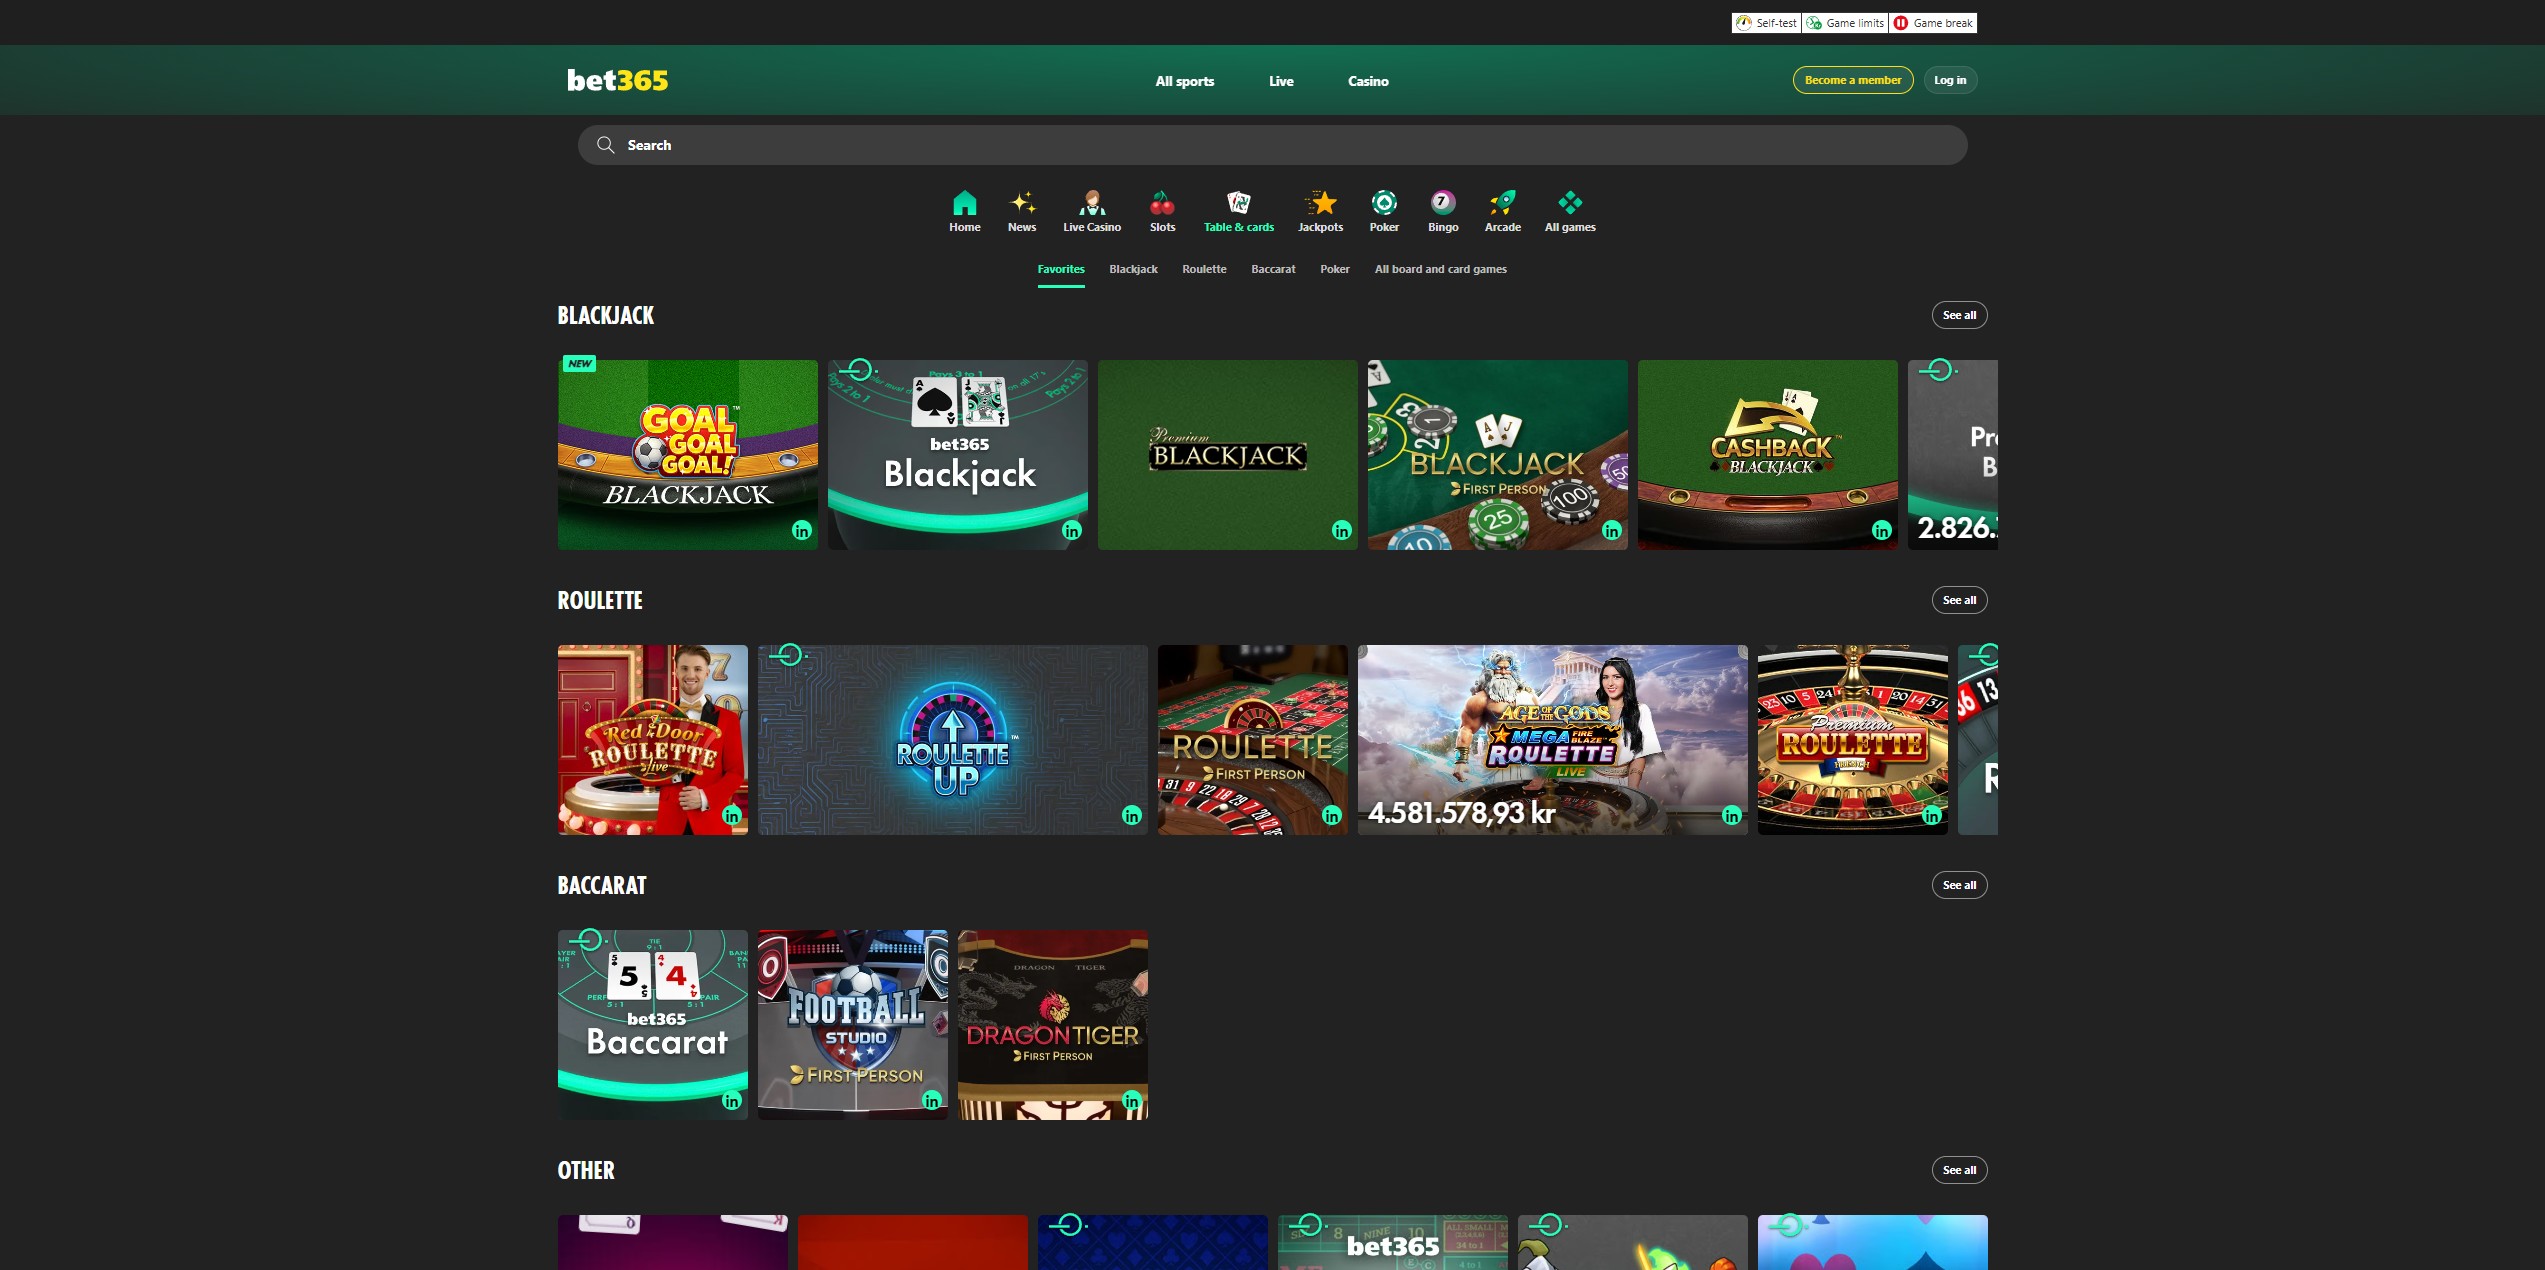Open All board and card games tab
Viewport: 2545px width, 1270px height.
pos(1440,269)
